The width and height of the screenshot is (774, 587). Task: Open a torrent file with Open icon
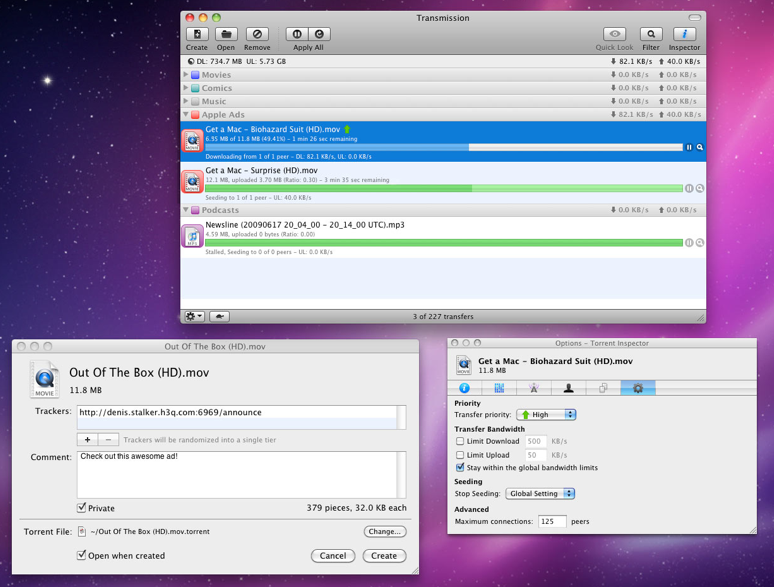(226, 34)
